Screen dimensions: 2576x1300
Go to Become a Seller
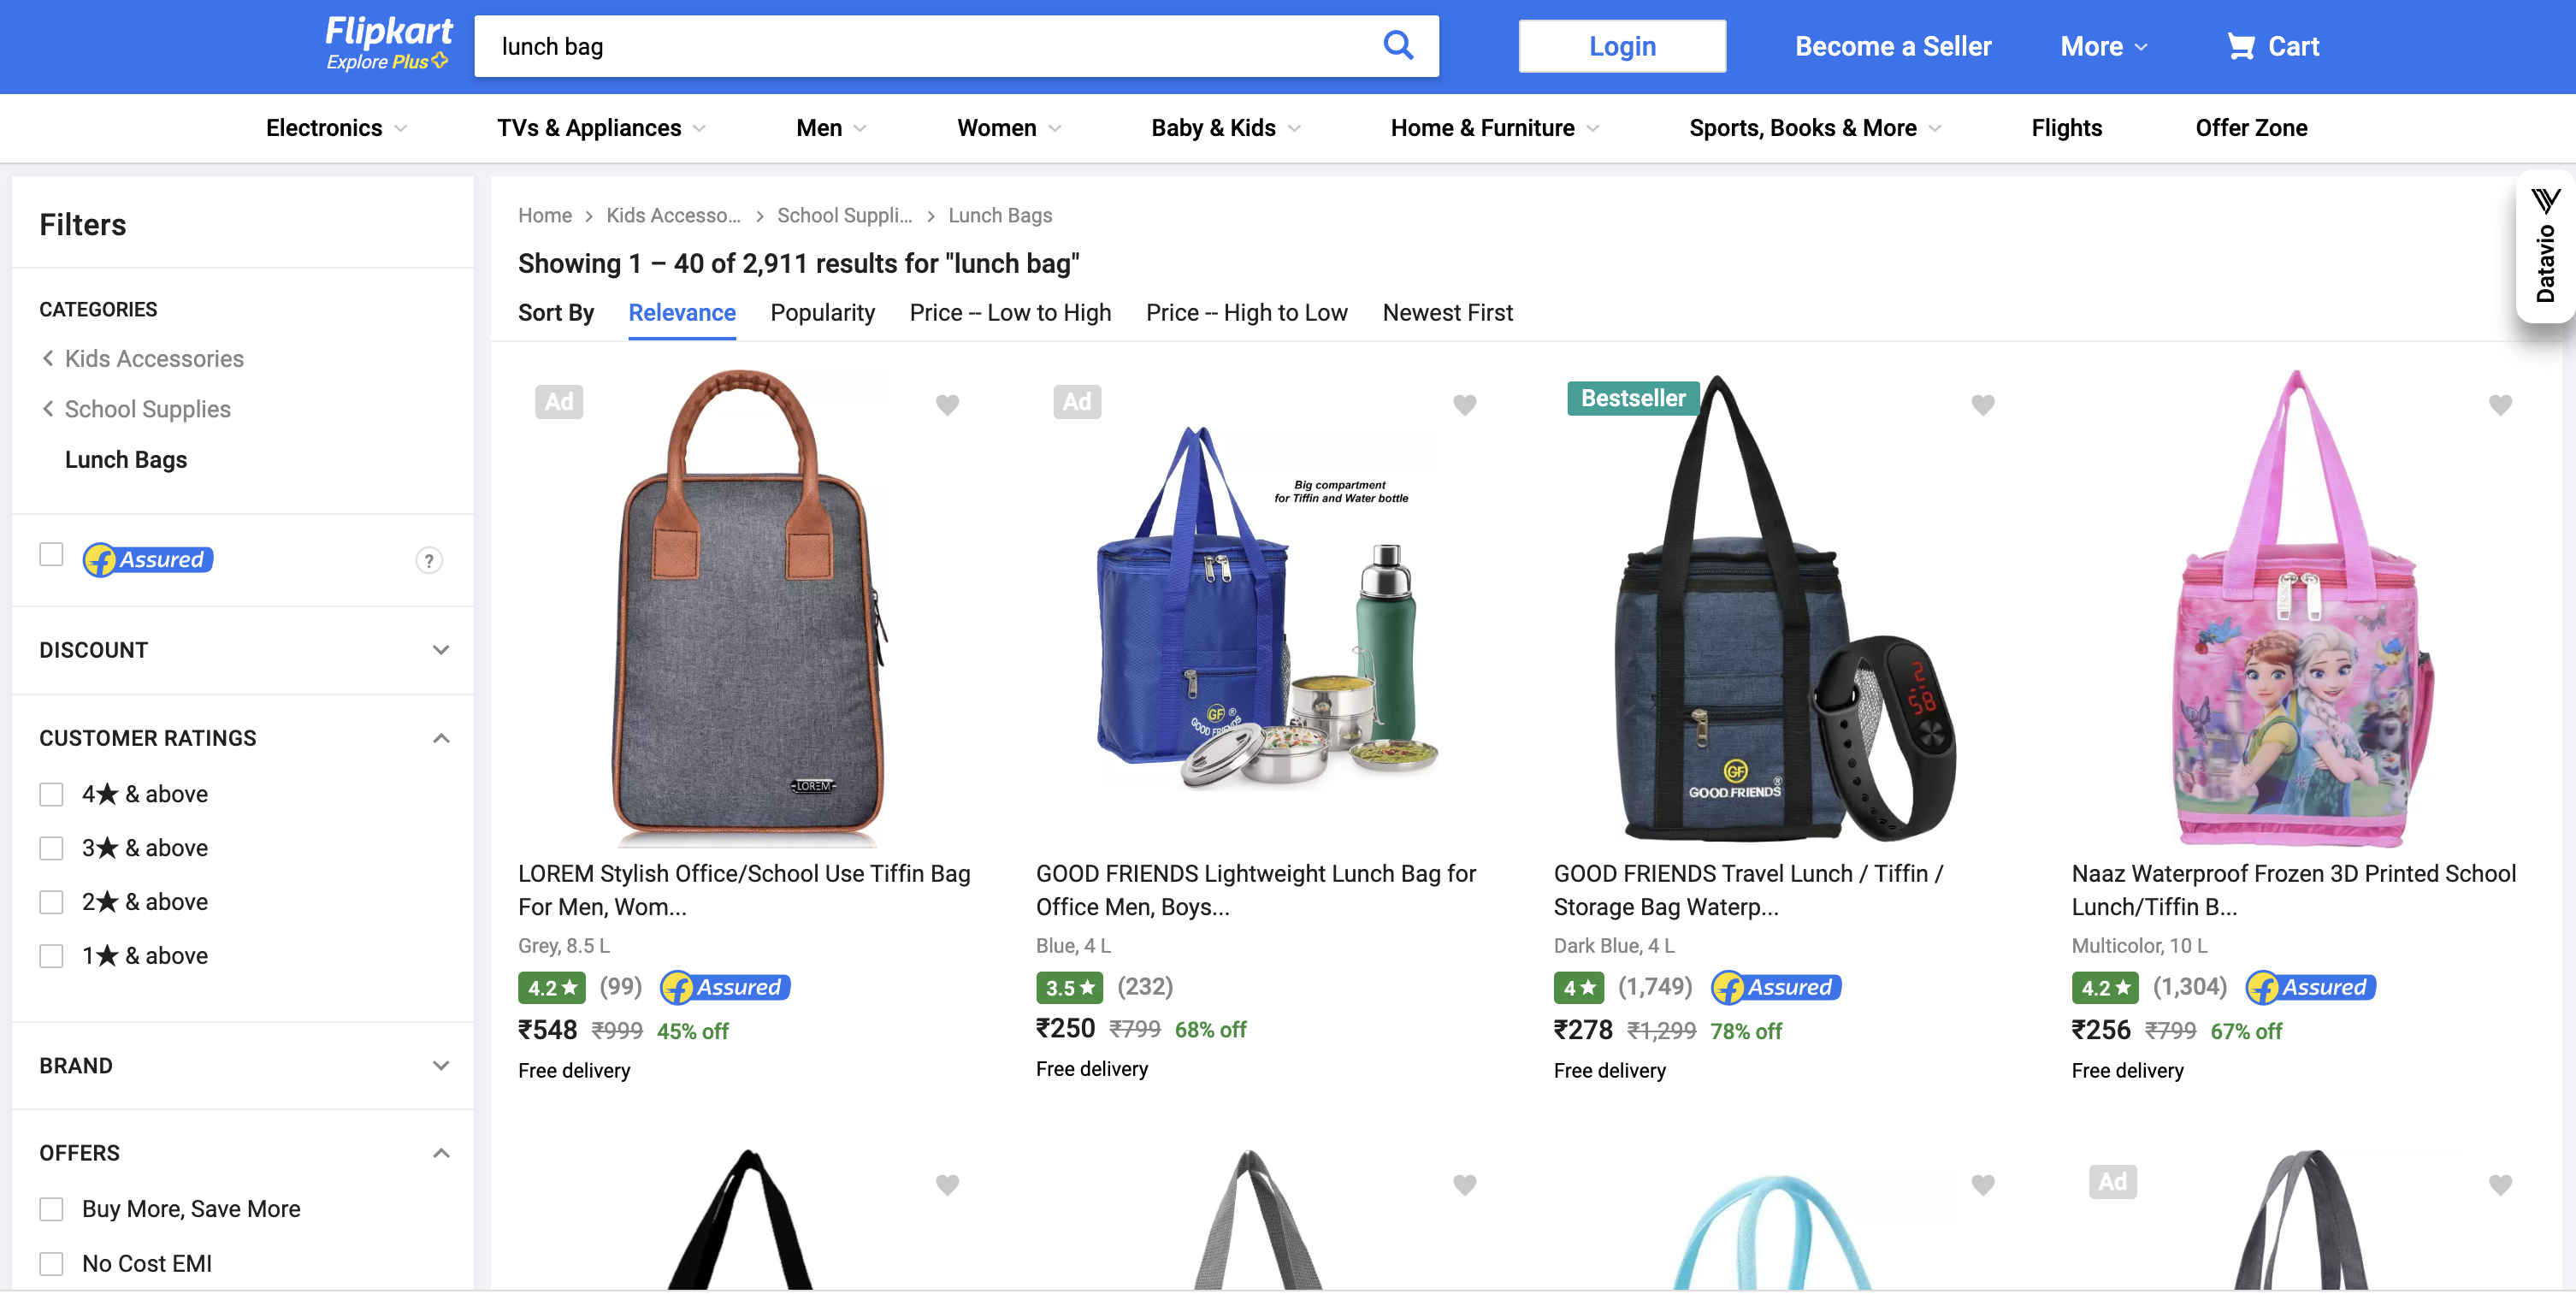click(1892, 46)
